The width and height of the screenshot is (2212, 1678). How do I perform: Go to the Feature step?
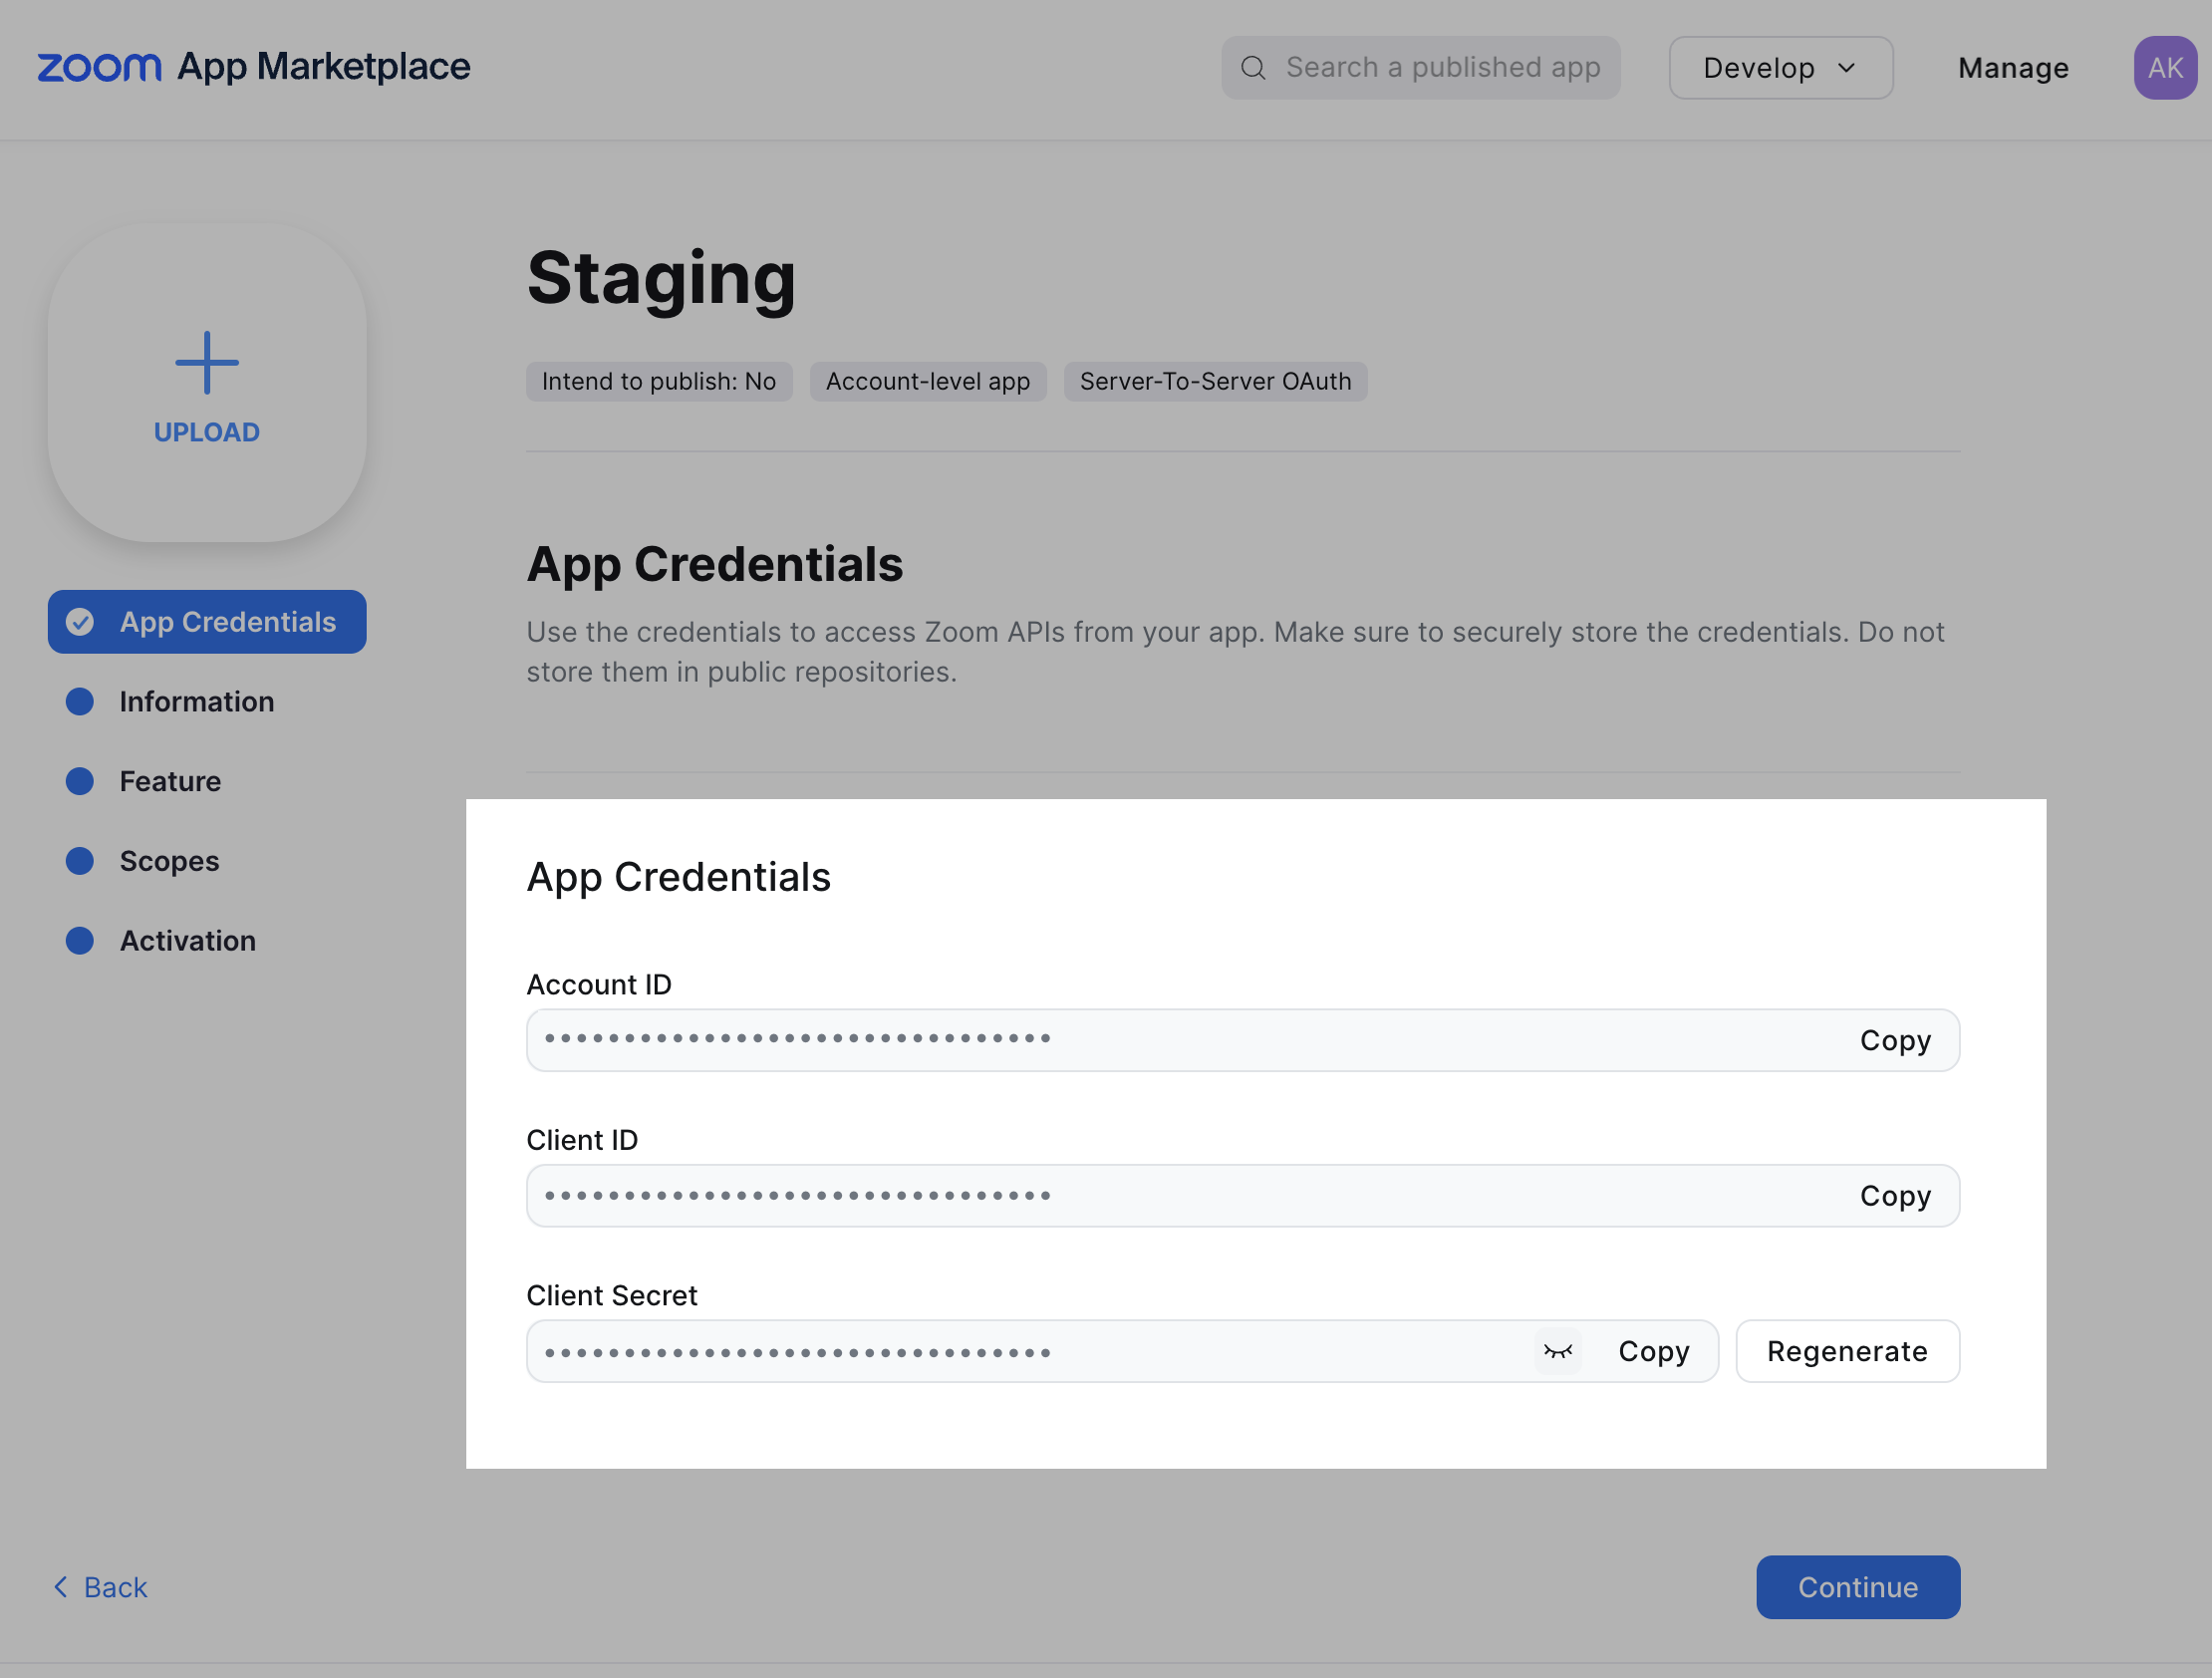tap(170, 781)
